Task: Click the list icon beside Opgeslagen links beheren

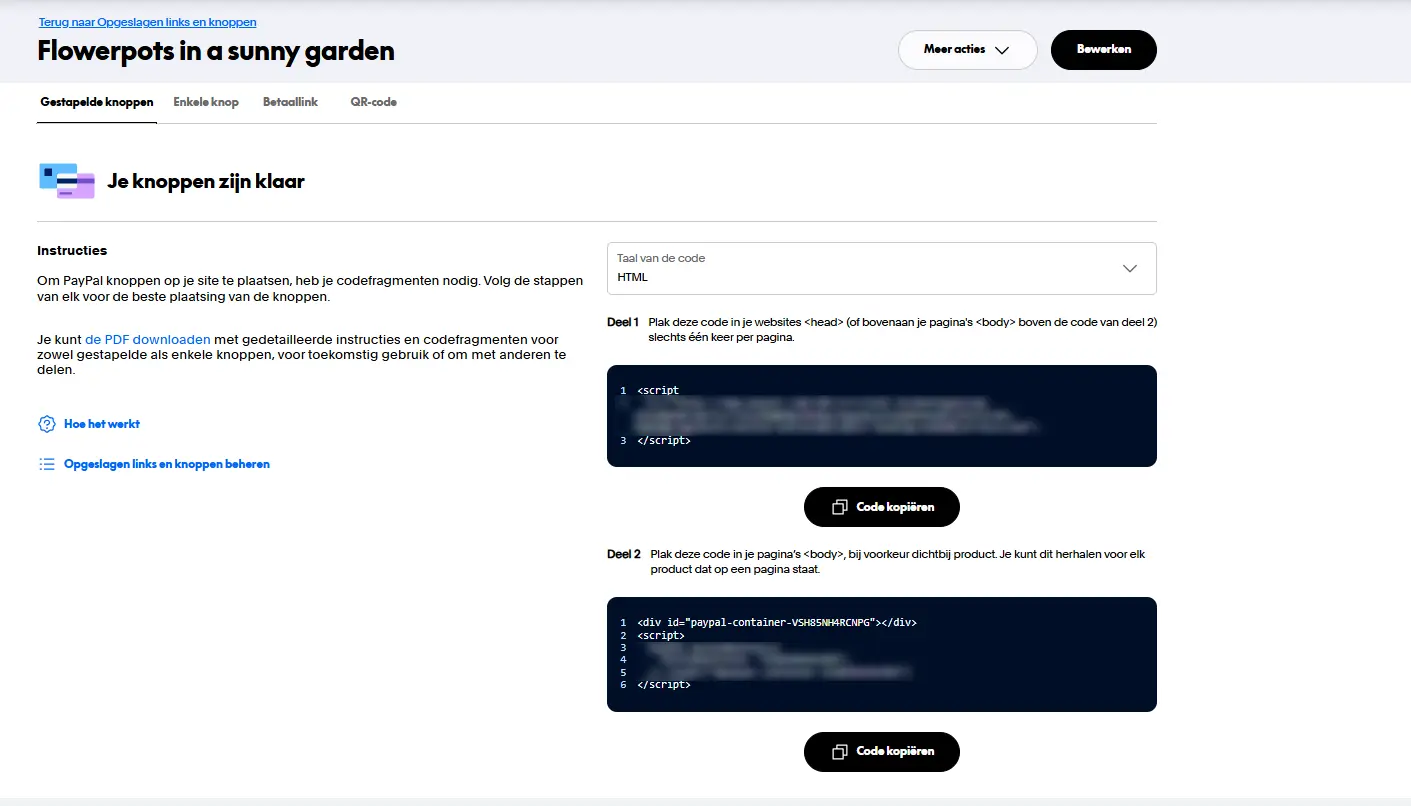Action: coord(46,464)
